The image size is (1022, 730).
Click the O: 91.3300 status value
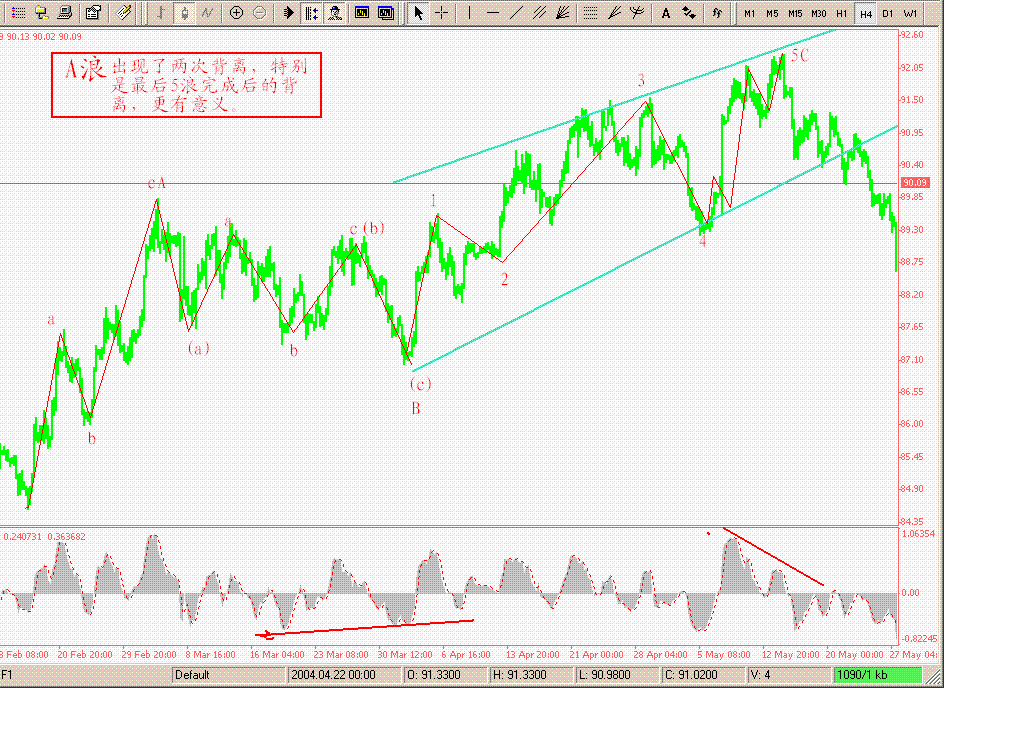click(x=445, y=675)
